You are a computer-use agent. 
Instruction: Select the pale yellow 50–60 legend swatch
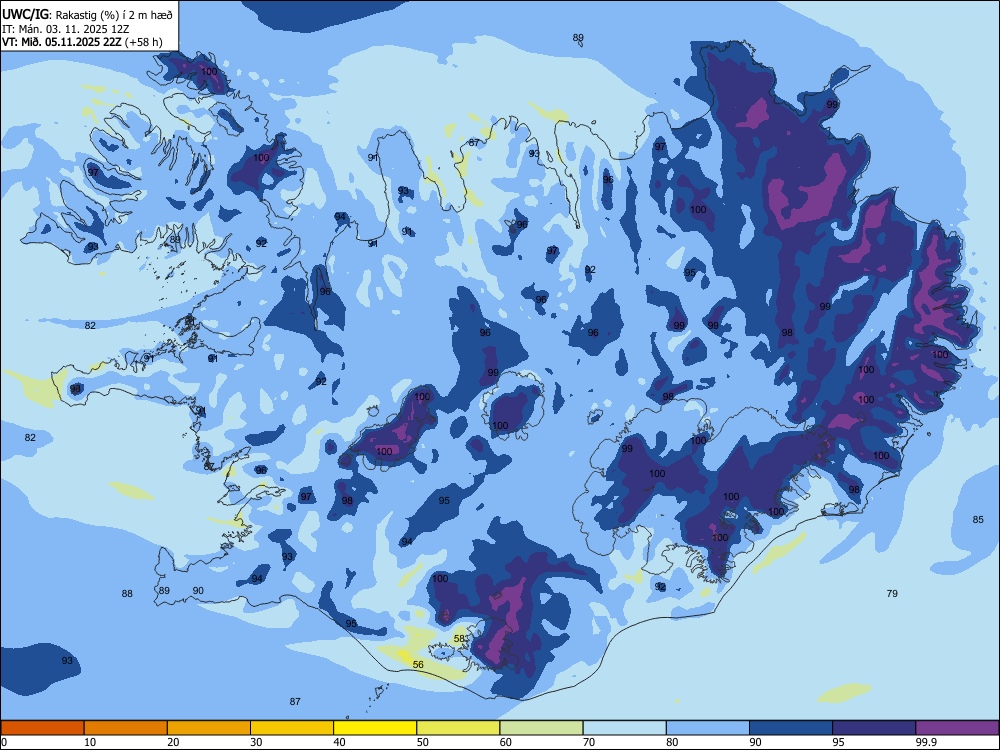(458, 728)
